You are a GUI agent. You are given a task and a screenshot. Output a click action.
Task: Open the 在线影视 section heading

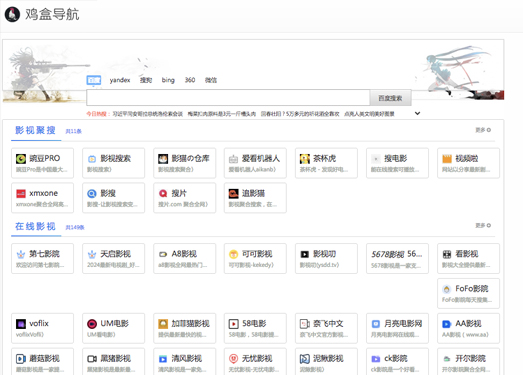pos(35,226)
